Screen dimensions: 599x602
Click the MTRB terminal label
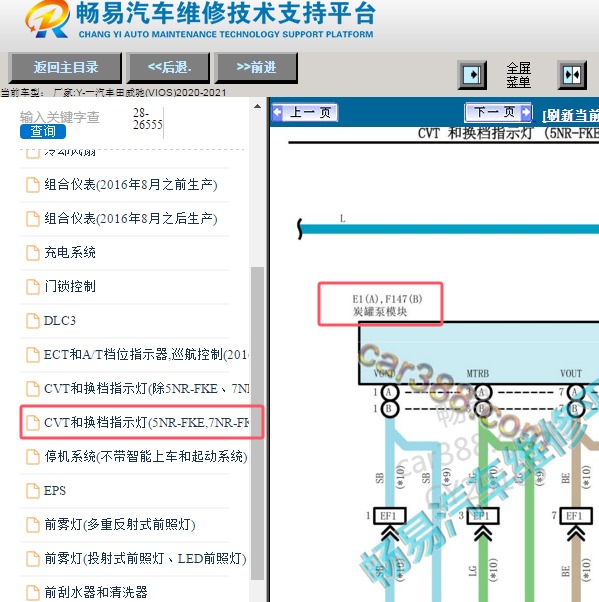[x=478, y=373]
